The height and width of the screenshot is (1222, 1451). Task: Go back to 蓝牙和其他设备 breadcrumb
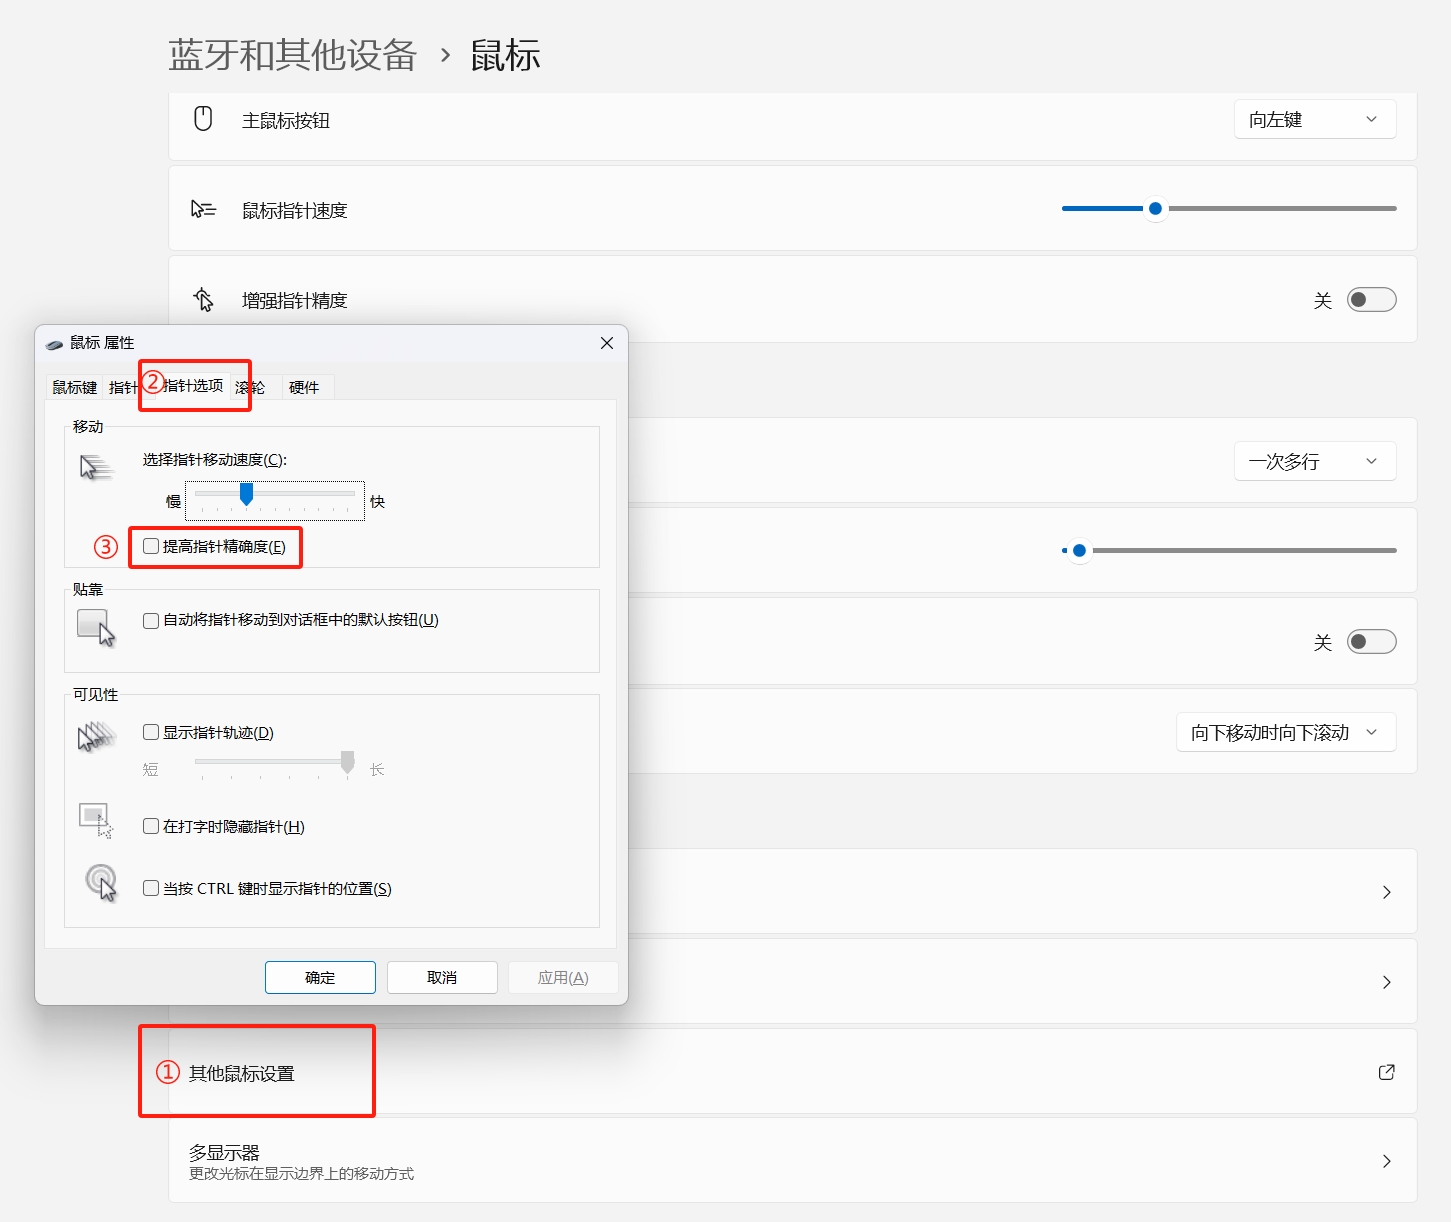pos(292,55)
